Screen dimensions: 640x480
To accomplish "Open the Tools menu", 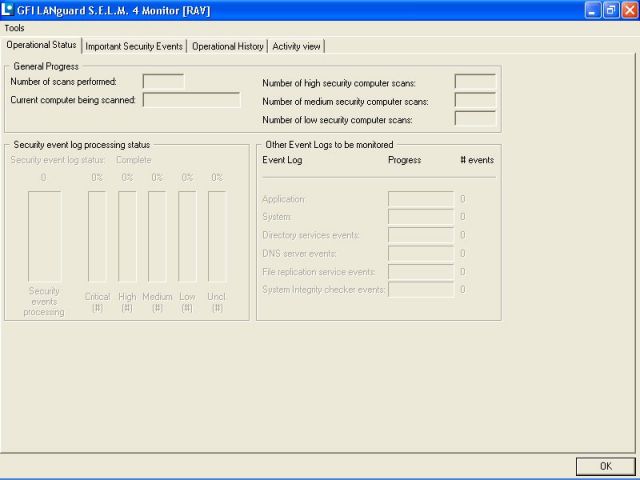I will pyautogui.click(x=14, y=28).
